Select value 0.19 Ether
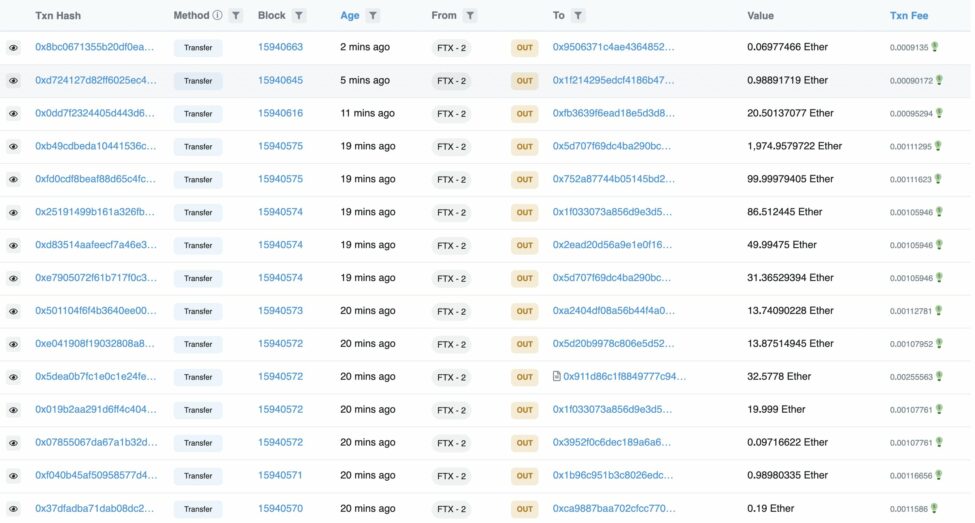The height and width of the screenshot is (523, 975). point(770,508)
